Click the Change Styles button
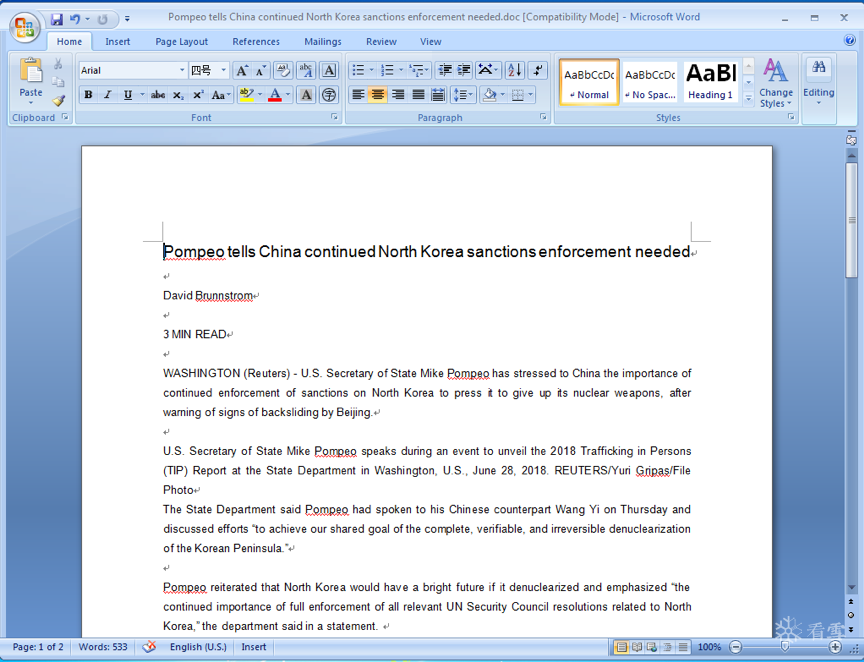The width and height of the screenshot is (864, 662). coord(776,83)
